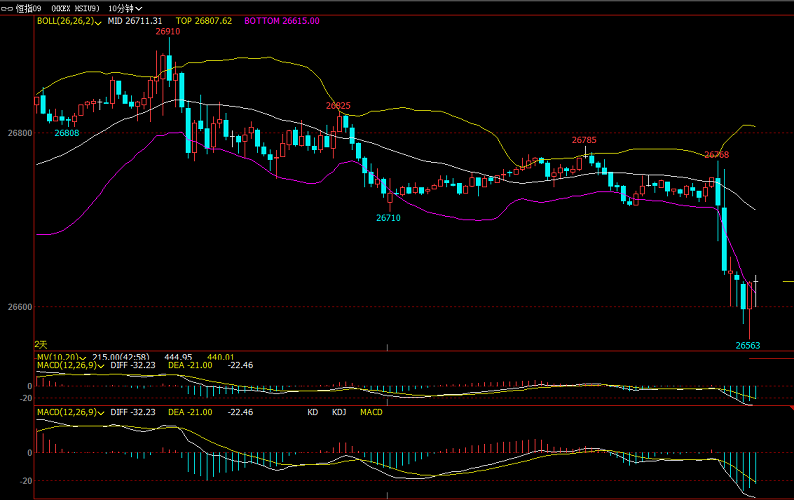Select the 26710 swing low label
Viewport: 794px width, 500px height.
(x=388, y=218)
